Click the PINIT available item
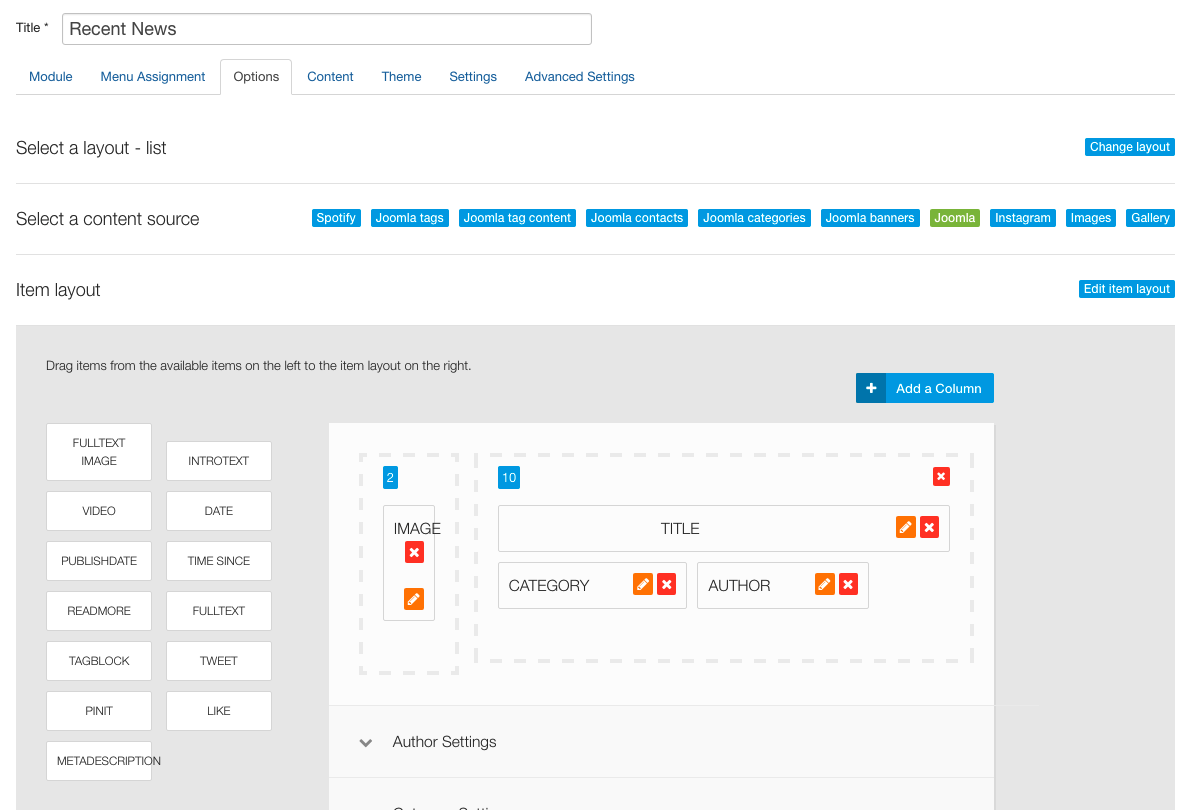Image resolution: width=1190 pixels, height=810 pixels. (x=99, y=711)
